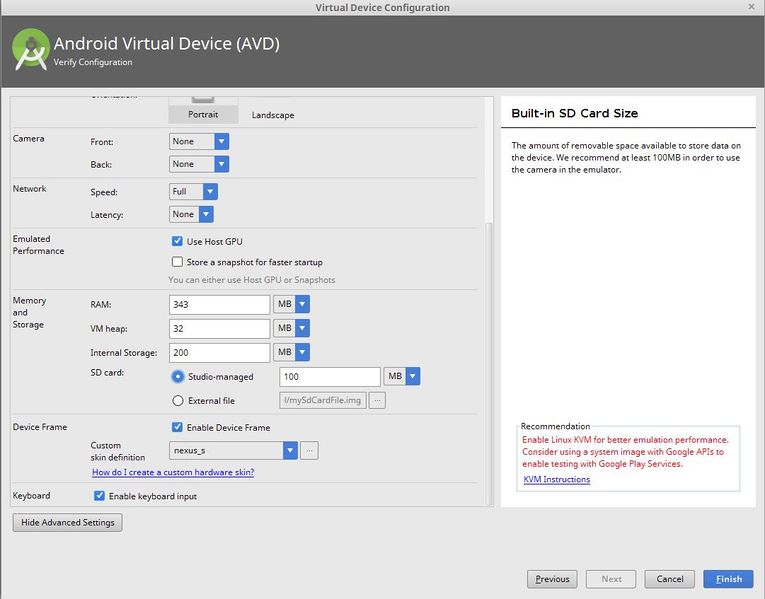
Task: Select the Studio-managed SD card option
Action: coord(178,377)
